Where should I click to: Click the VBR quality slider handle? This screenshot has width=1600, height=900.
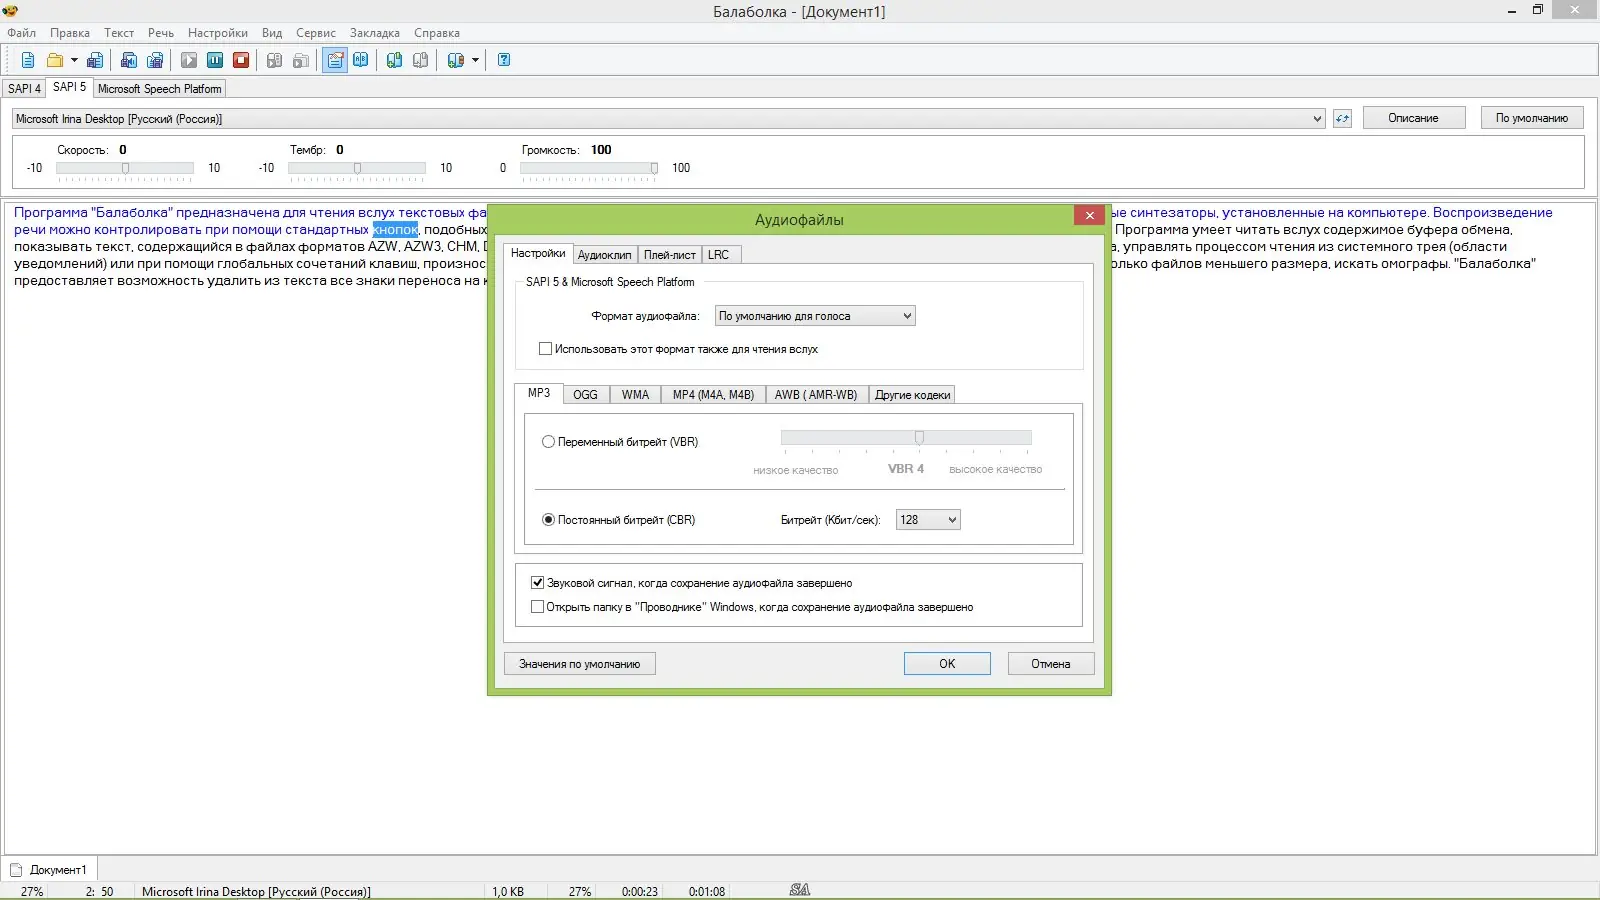point(920,438)
